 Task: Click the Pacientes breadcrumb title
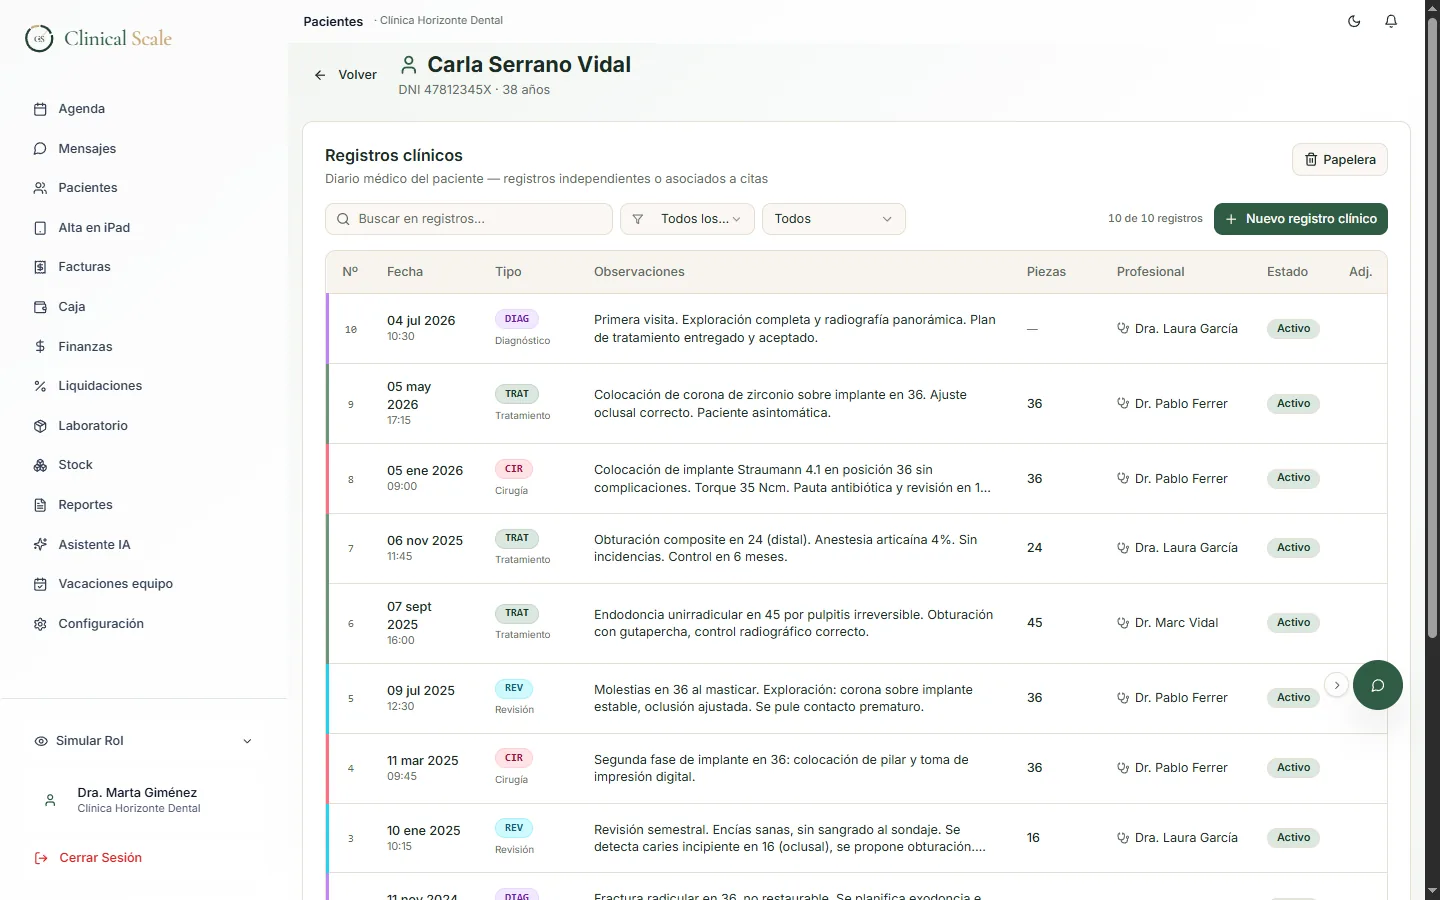333,21
